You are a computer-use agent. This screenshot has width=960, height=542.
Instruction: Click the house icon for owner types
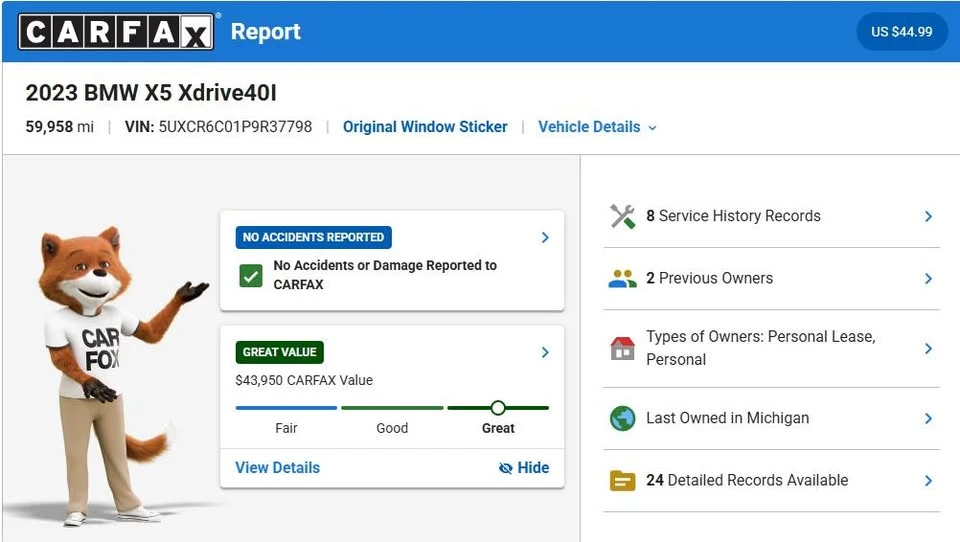click(623, 348)
